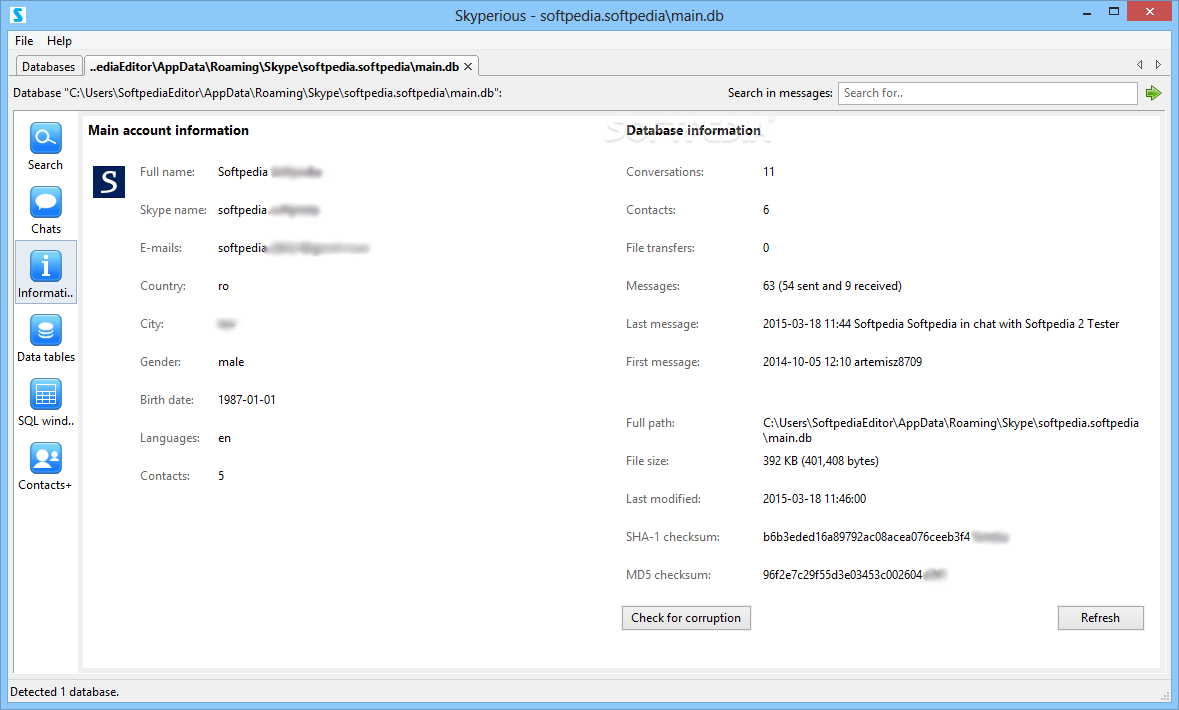Viewport: 1179px width, 710px height.
Task: Minimize the Skyperious window
Action: click(1087, 12)
